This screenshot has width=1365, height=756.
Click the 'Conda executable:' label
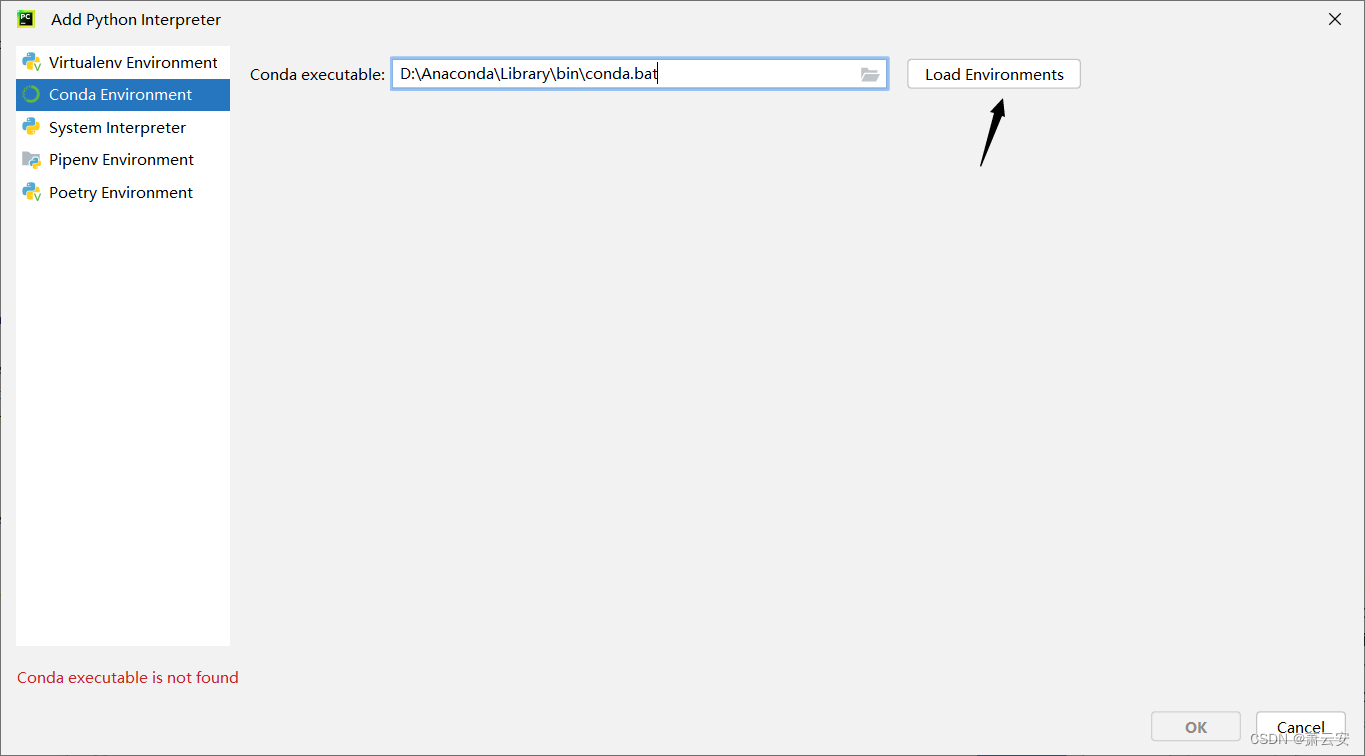(317, 74)
